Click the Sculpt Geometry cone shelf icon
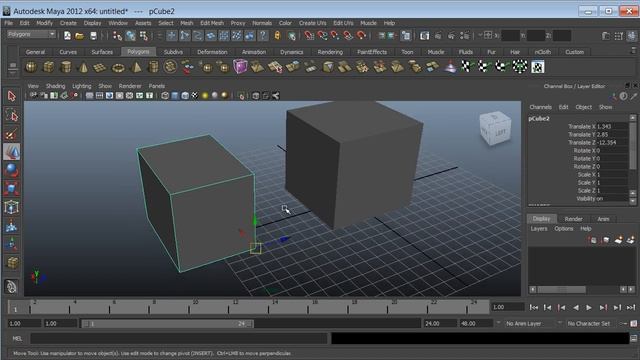Screen dimensions: 640x360 [x=450, y=67]
